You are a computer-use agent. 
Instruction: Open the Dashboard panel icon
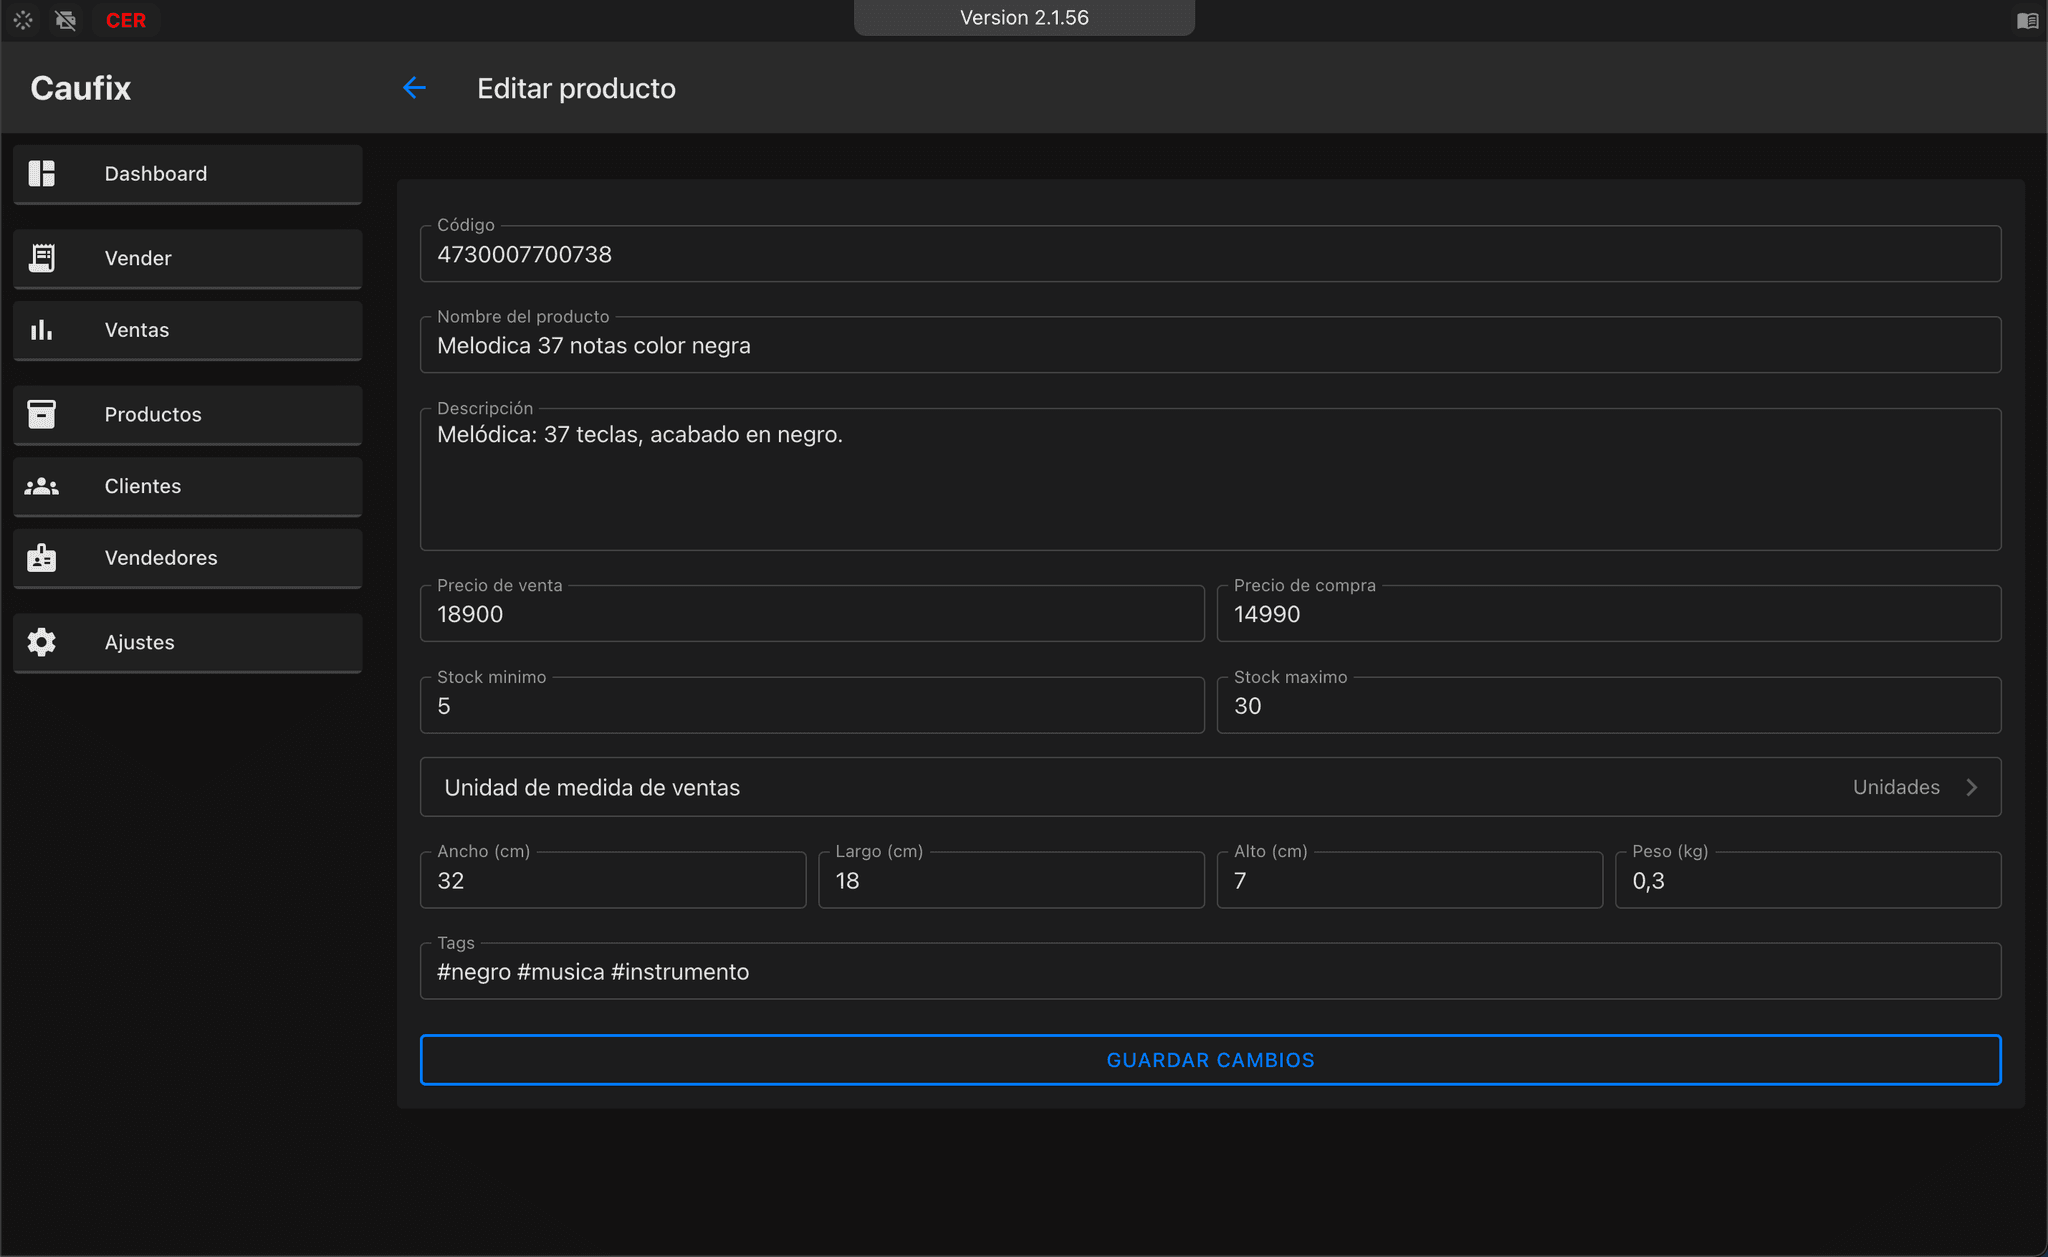41,173
